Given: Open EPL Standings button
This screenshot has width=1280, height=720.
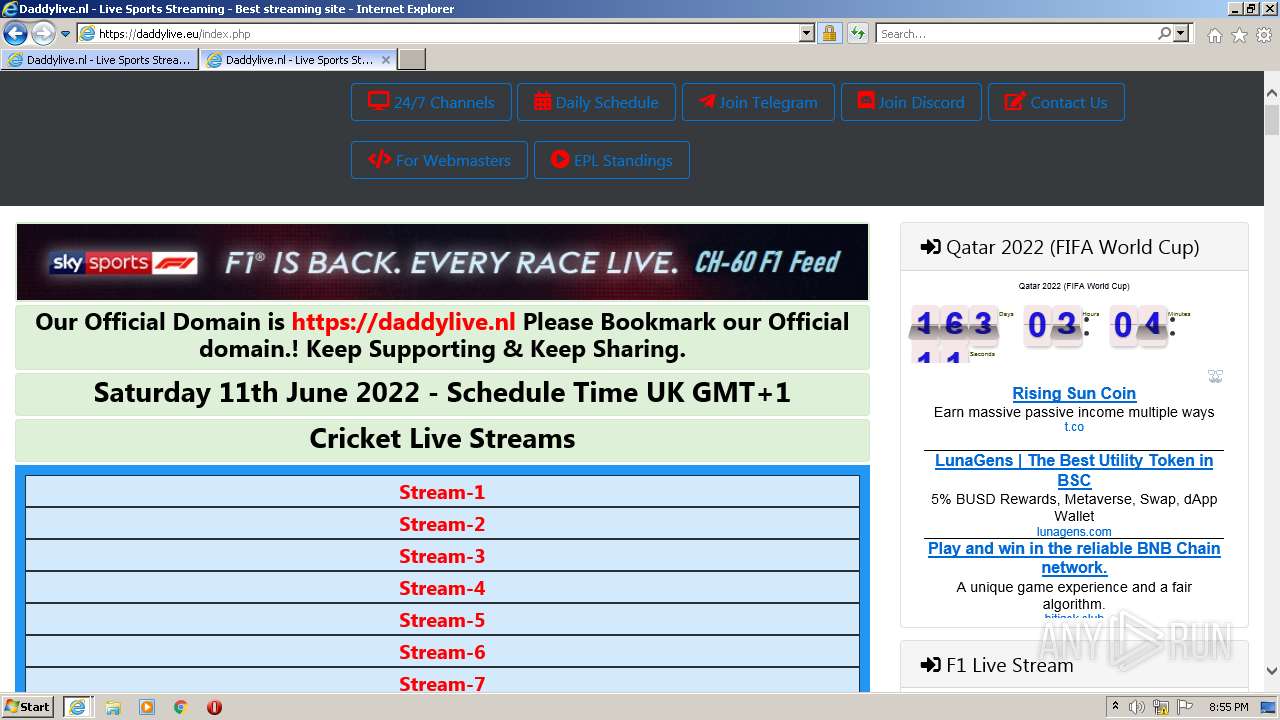Looking at the screenshot, I should coord(612,160).
